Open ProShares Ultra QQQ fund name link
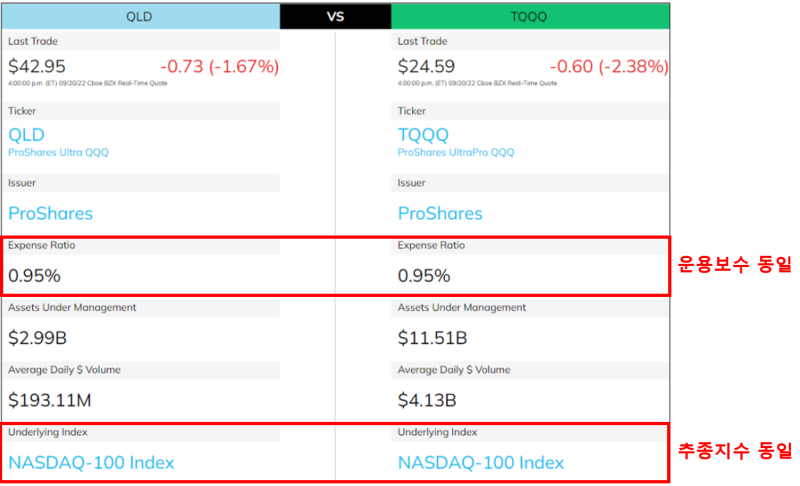This screenshot has width=800, height=486. click(58, 152)
